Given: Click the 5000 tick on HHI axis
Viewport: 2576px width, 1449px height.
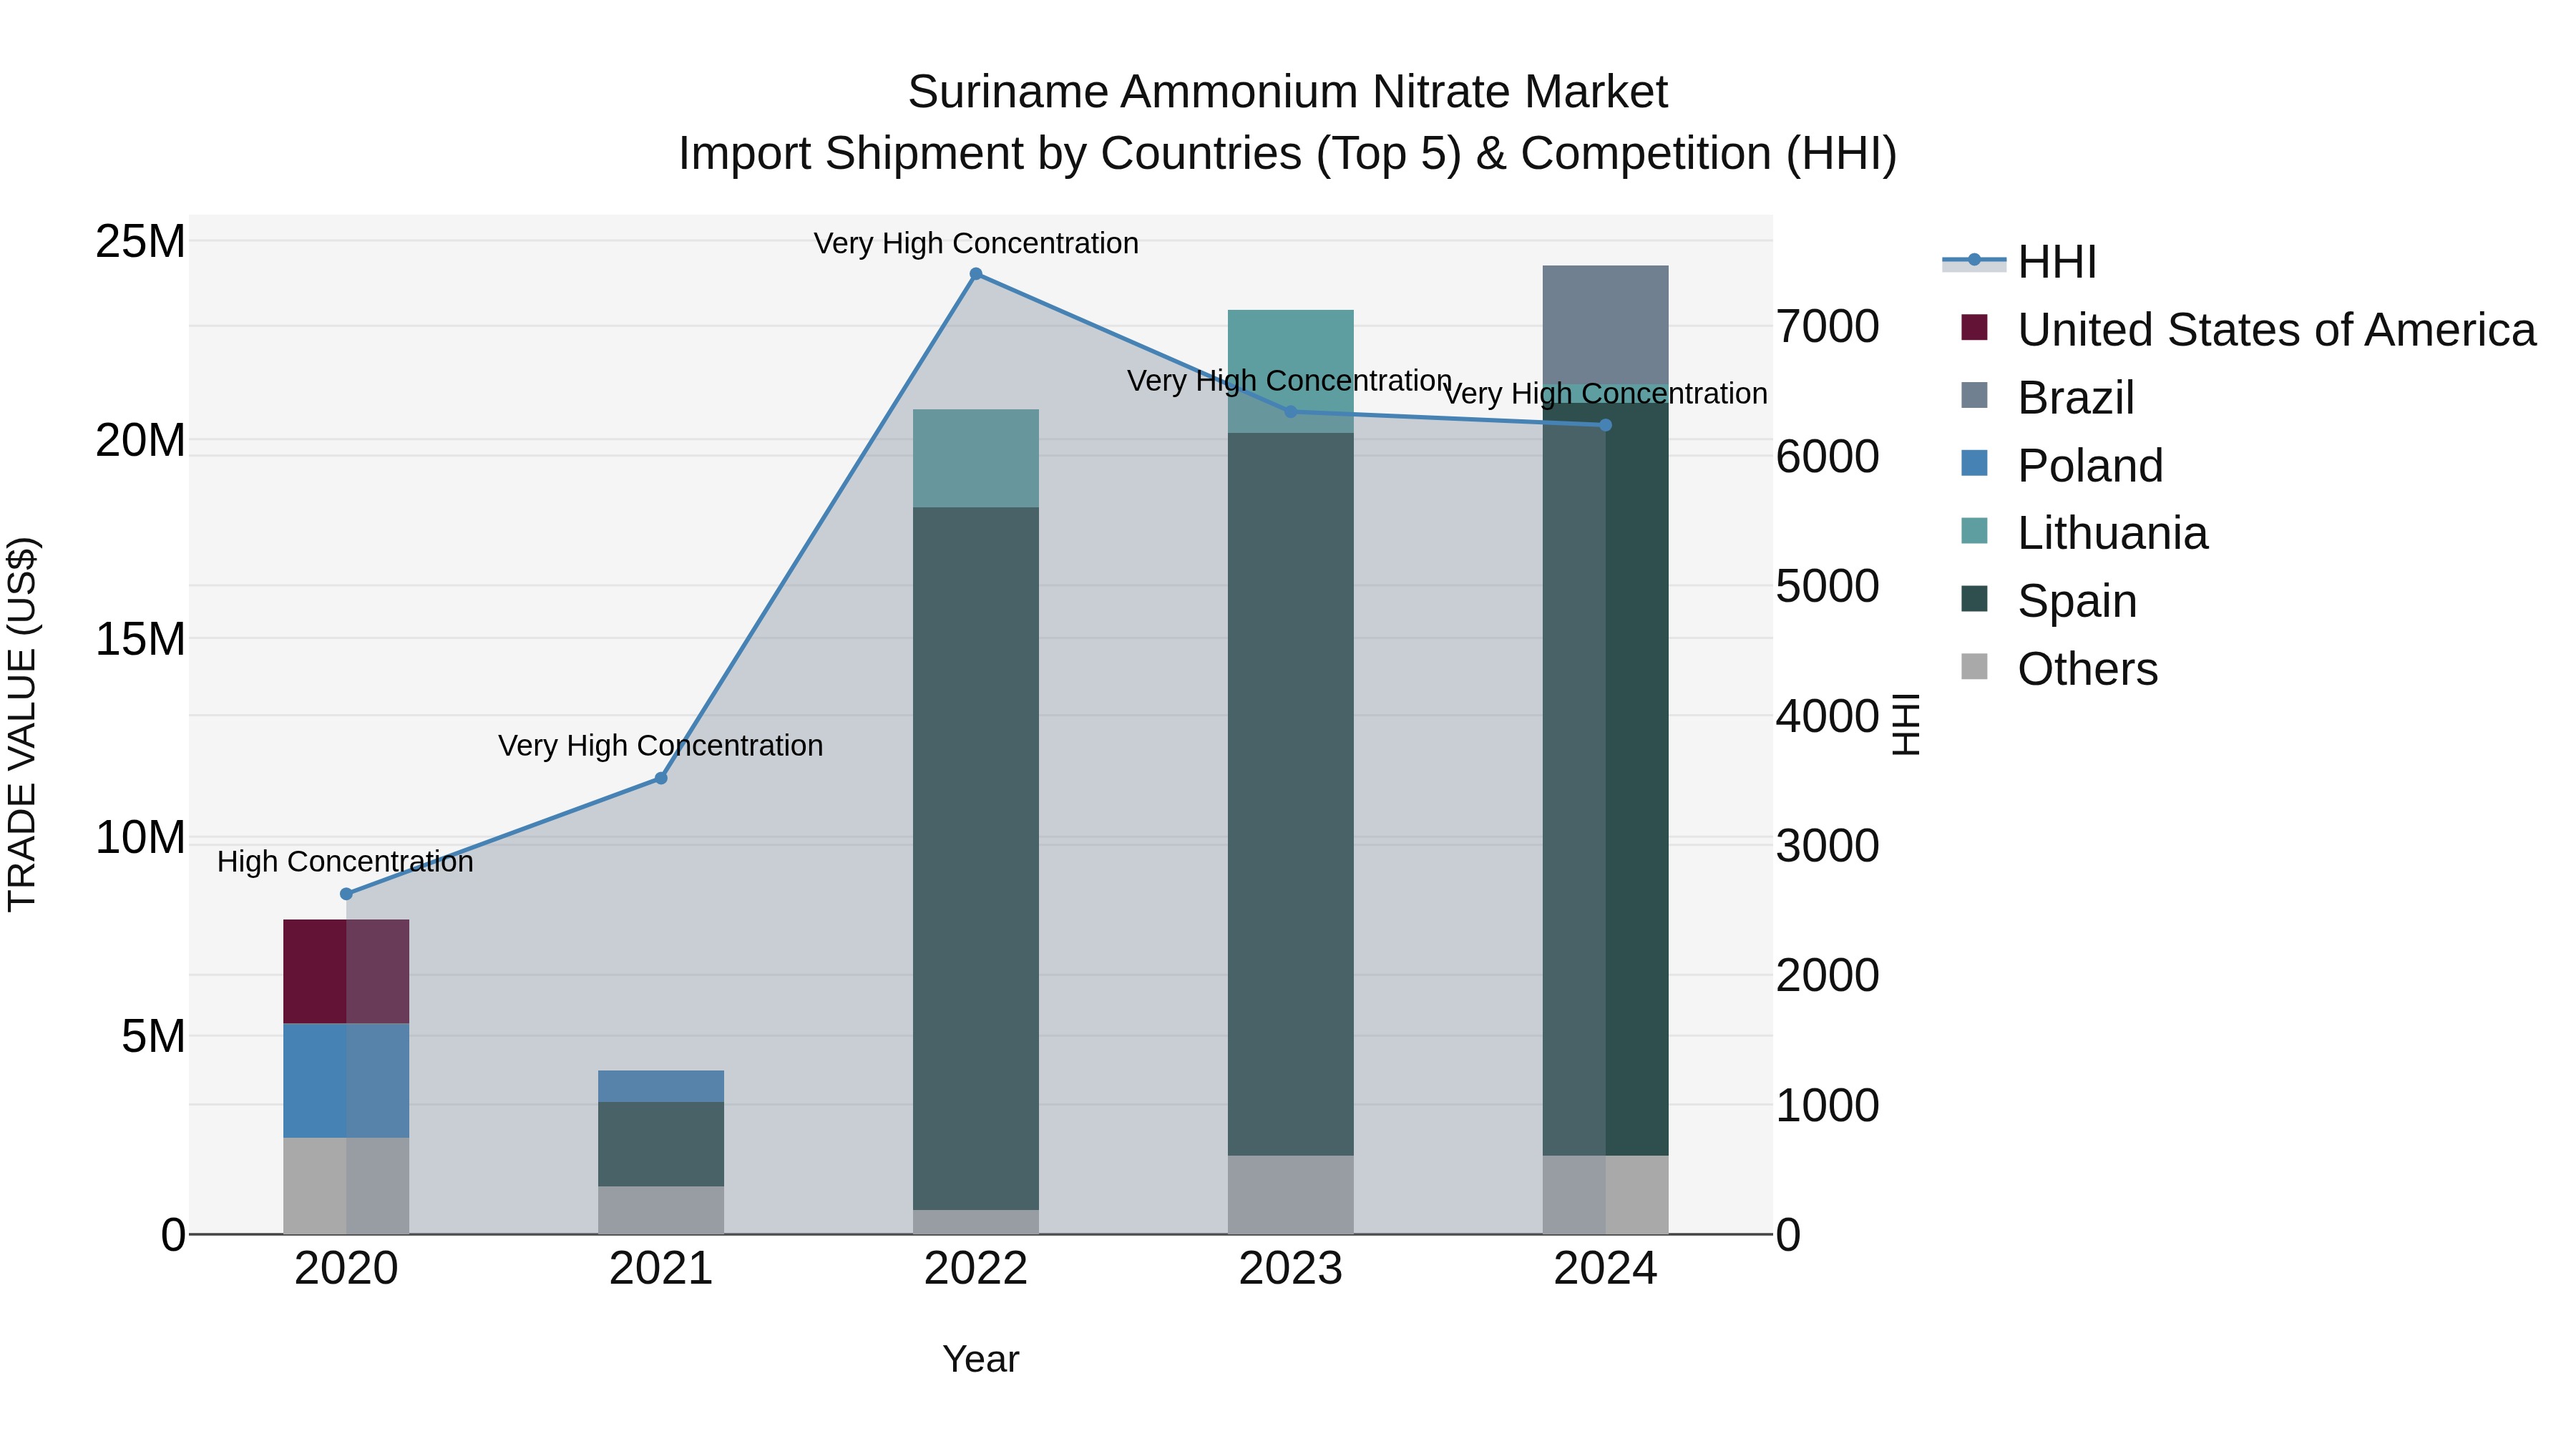Looking at the screenshot, I should click(x=1828, y=586).
